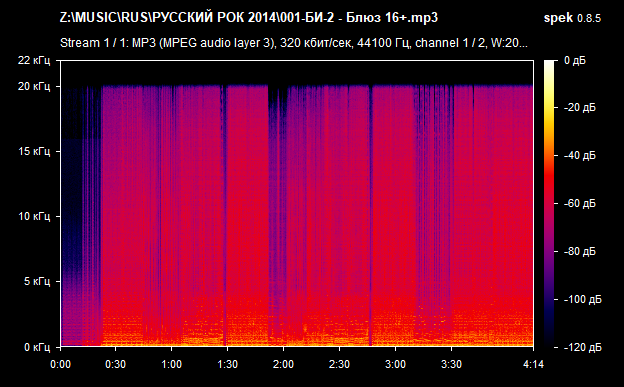Click the '-40 дБ' level label
Screen dimensions: 624x387
pos(580,155)
